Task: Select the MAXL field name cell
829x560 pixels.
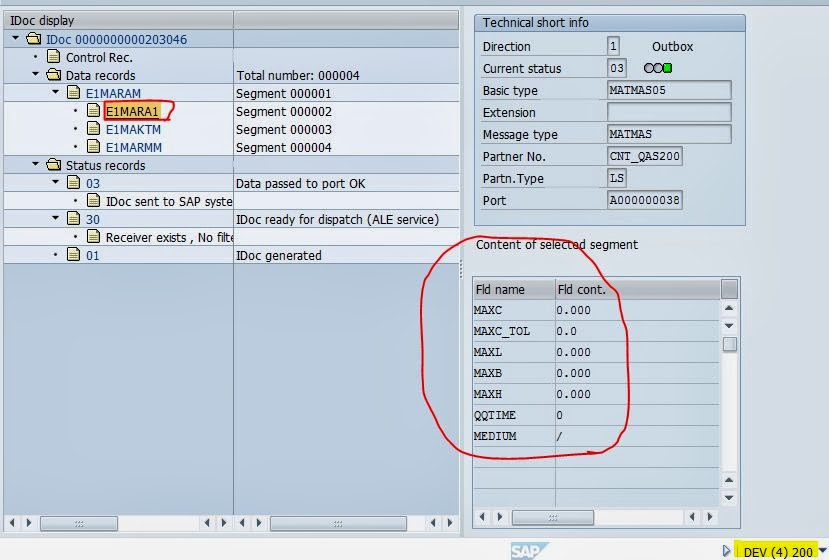Action: click(514, 352)
